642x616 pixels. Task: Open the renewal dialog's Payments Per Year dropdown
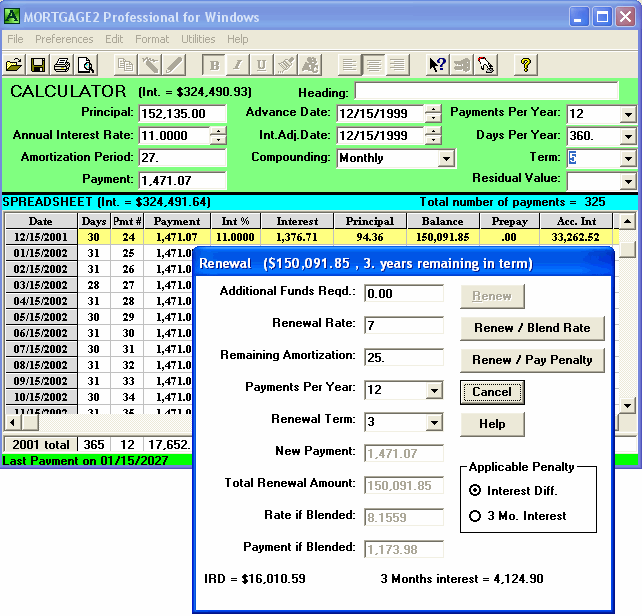click(434, 391)
